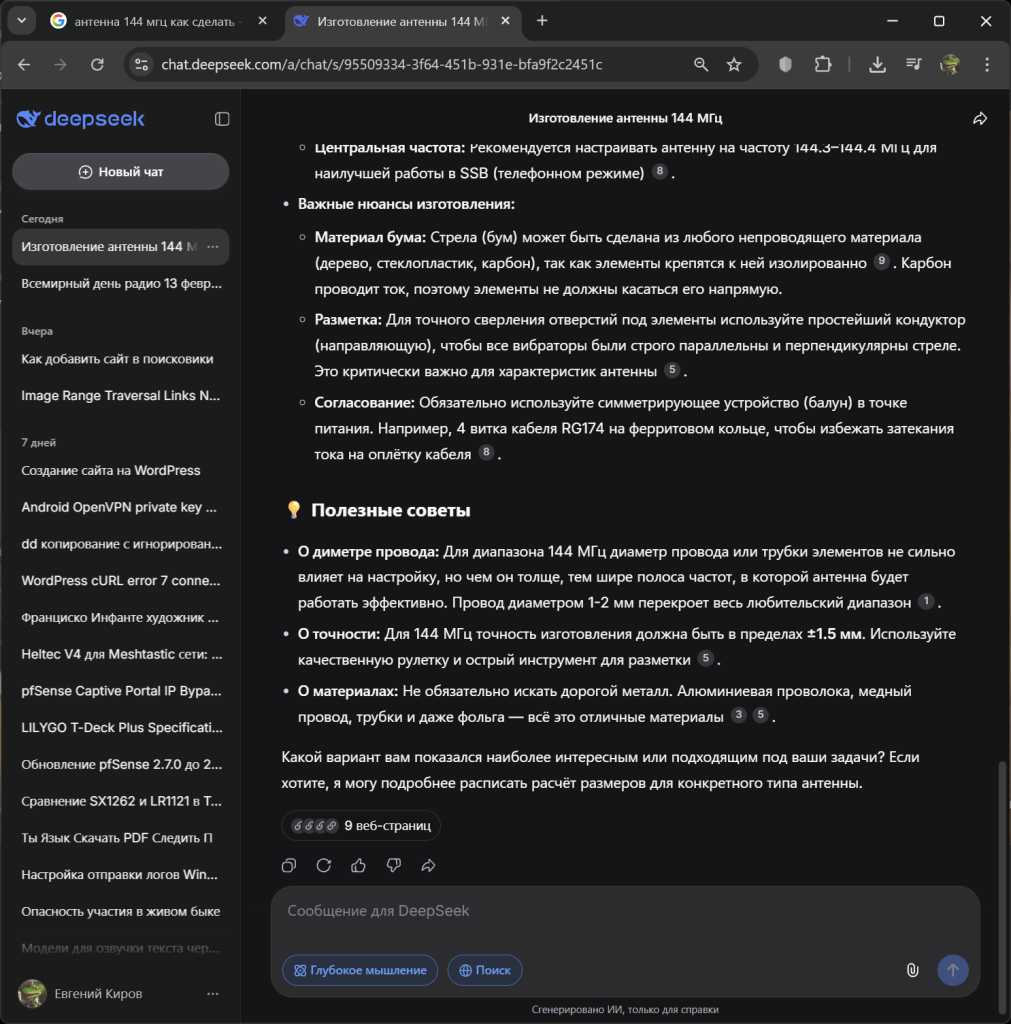This screenshot has width=1011, height=1024.
Task: Open the Создание сайта на WordPress chat
Action: (x=111, y=470)
